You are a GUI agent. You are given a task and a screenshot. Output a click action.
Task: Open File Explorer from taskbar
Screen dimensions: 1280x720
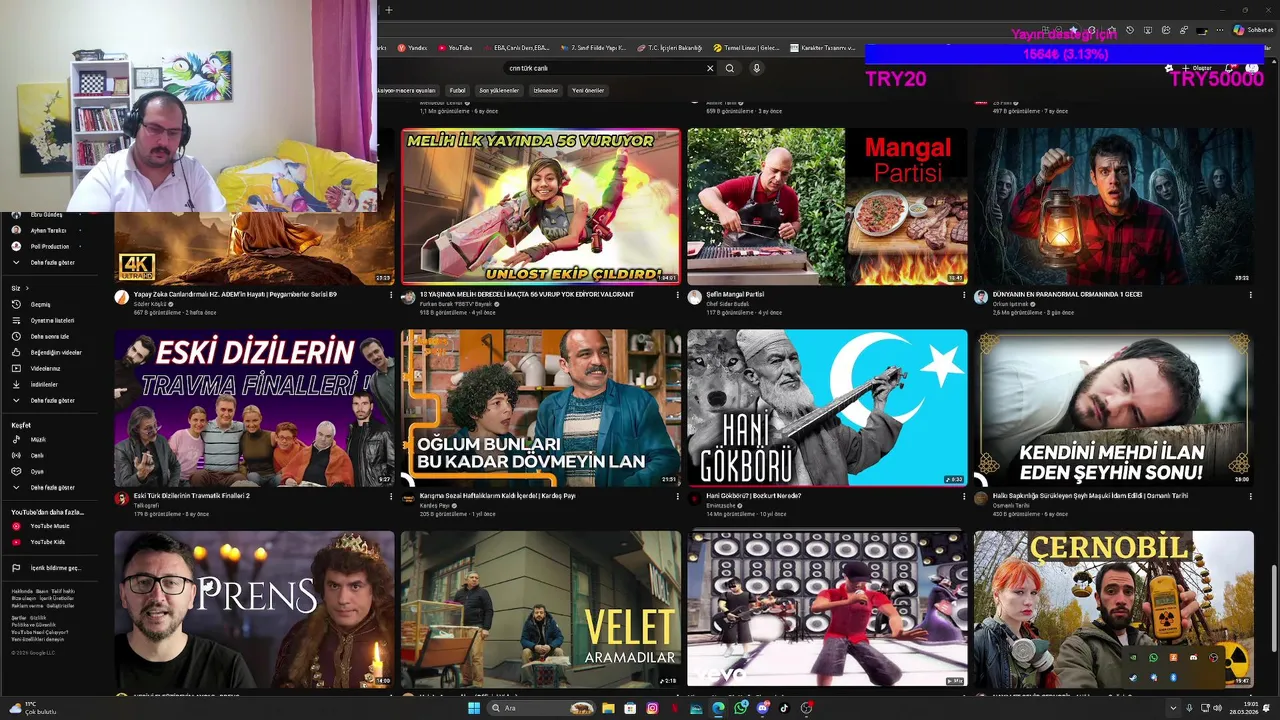(608, 708)
